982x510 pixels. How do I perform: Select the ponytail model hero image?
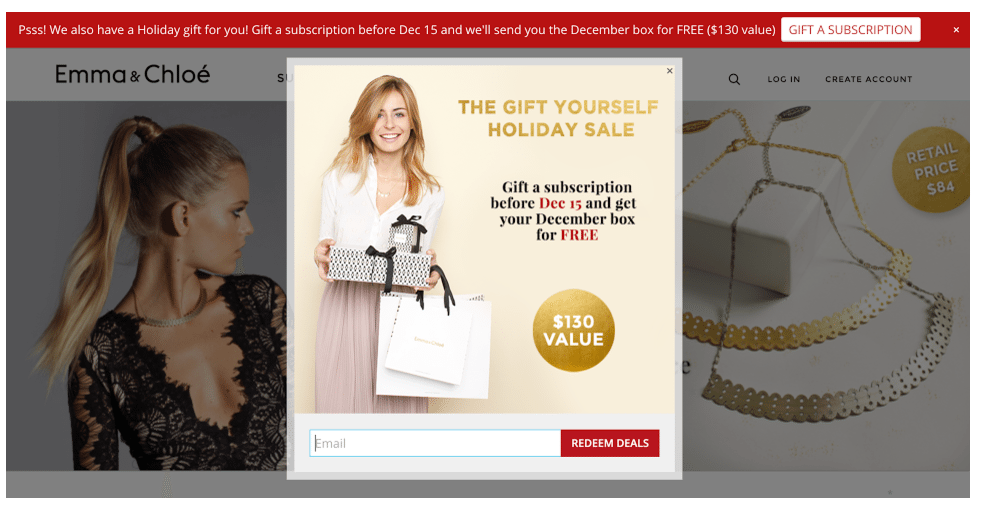(x=147, y=286)
